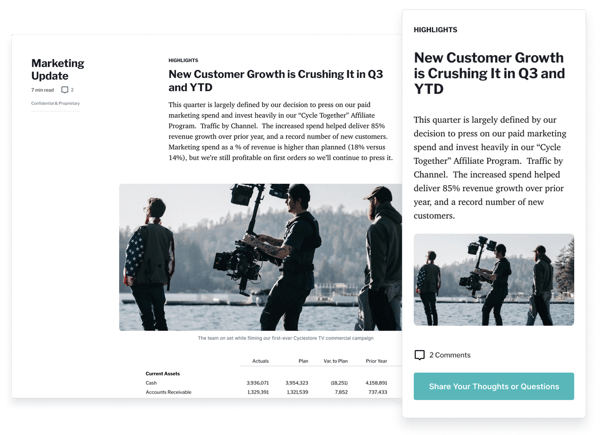Click HIGHLIGHTS label in the main report
This screenshot has height=435, width=600.
[183, 60]
